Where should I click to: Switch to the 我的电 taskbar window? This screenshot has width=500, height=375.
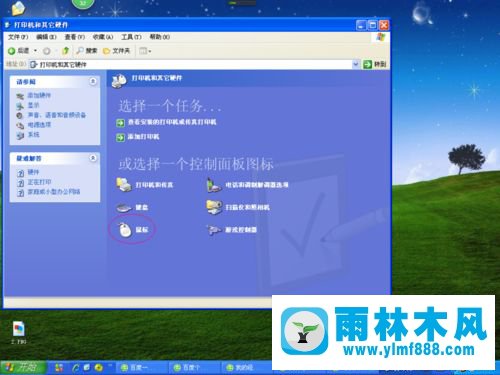pos(247,367)
